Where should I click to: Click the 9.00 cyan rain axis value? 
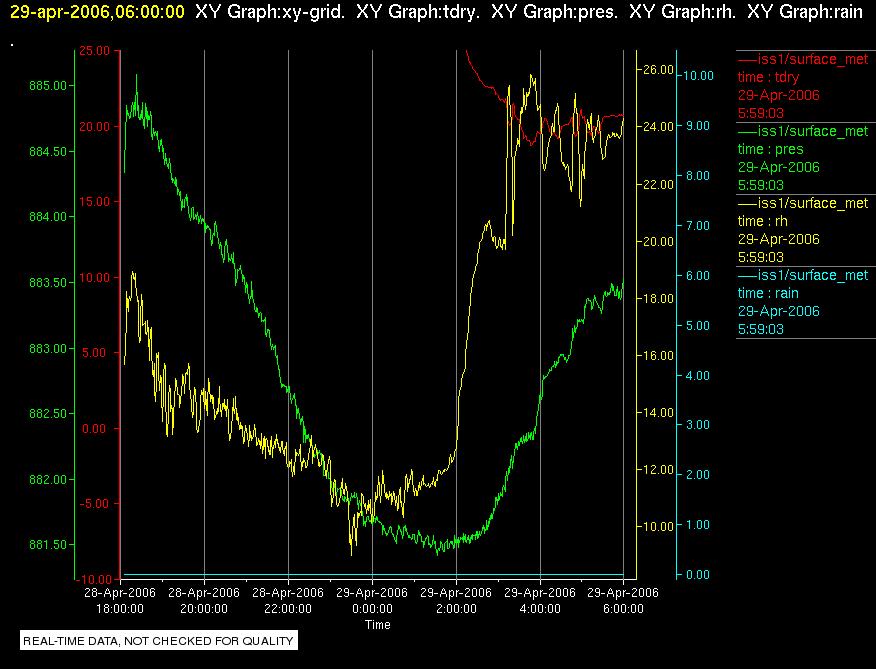click(698, 126)
